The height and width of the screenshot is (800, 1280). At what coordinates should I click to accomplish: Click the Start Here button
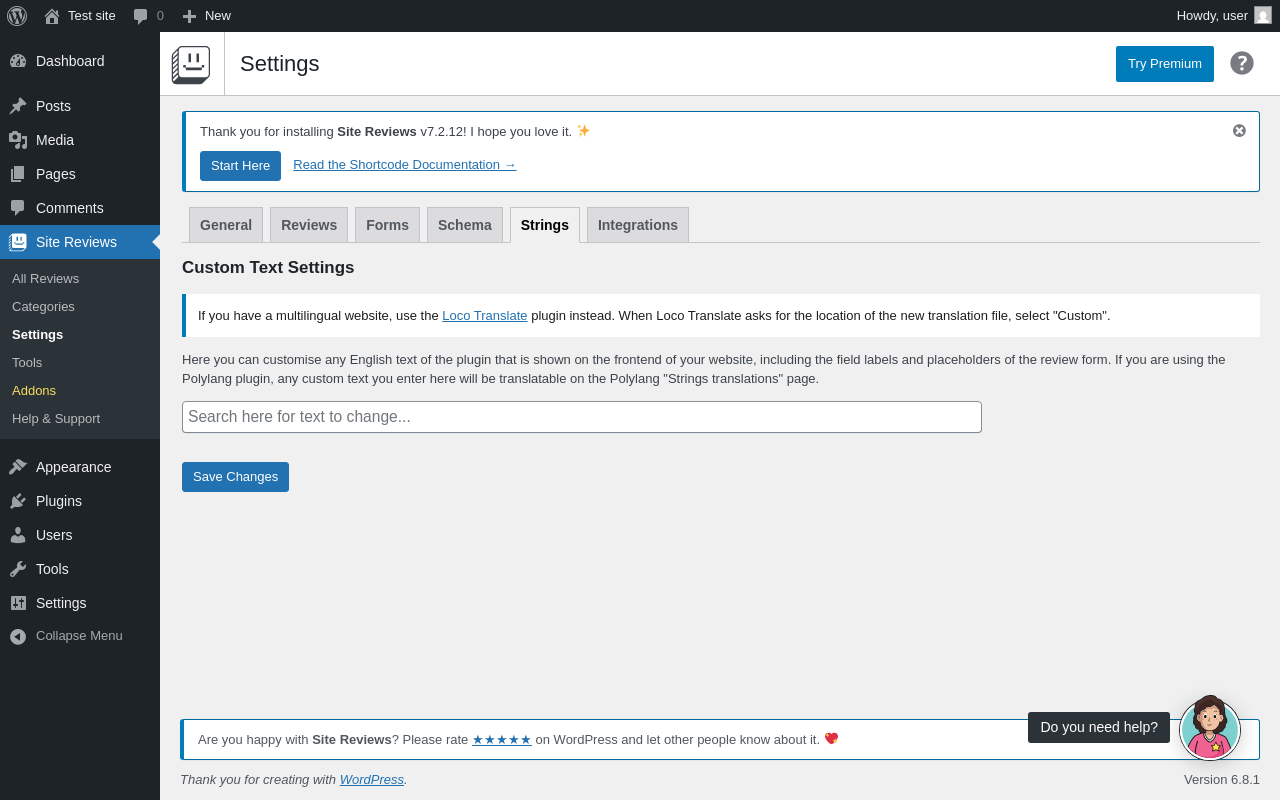click(240, 166)
